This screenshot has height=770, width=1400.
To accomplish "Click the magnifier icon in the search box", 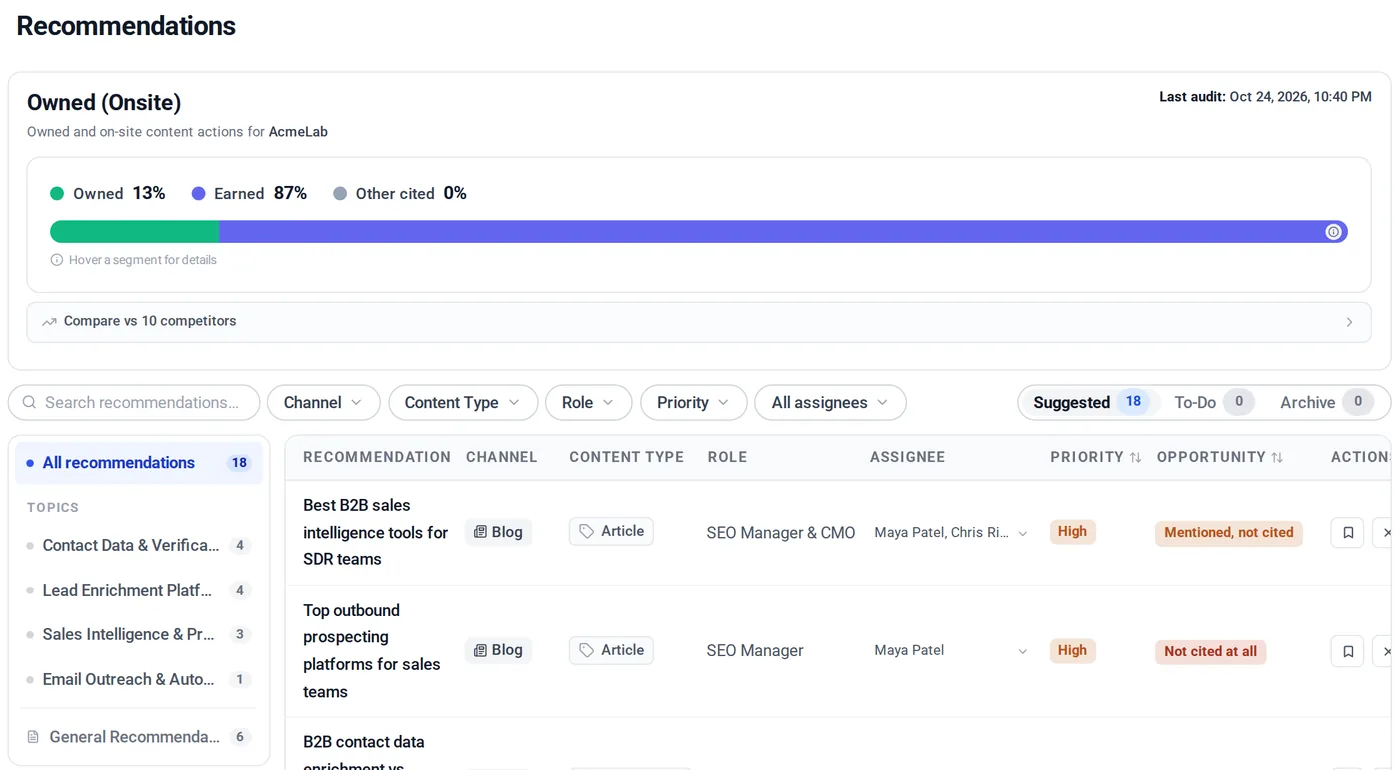I will point(28,402).
